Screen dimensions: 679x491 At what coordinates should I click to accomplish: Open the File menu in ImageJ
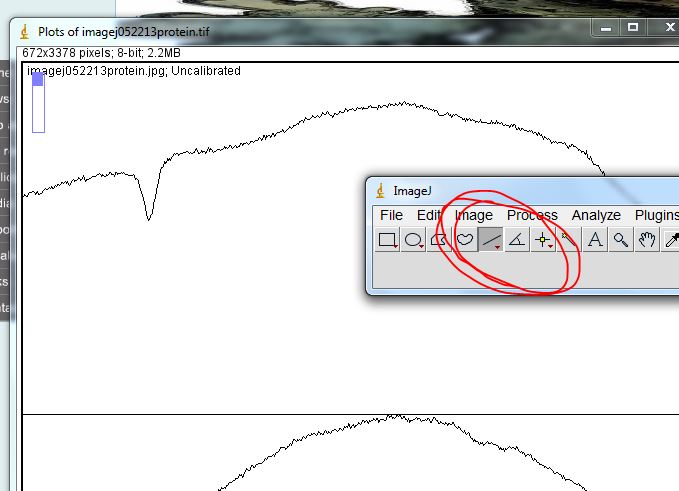point(391,215)
